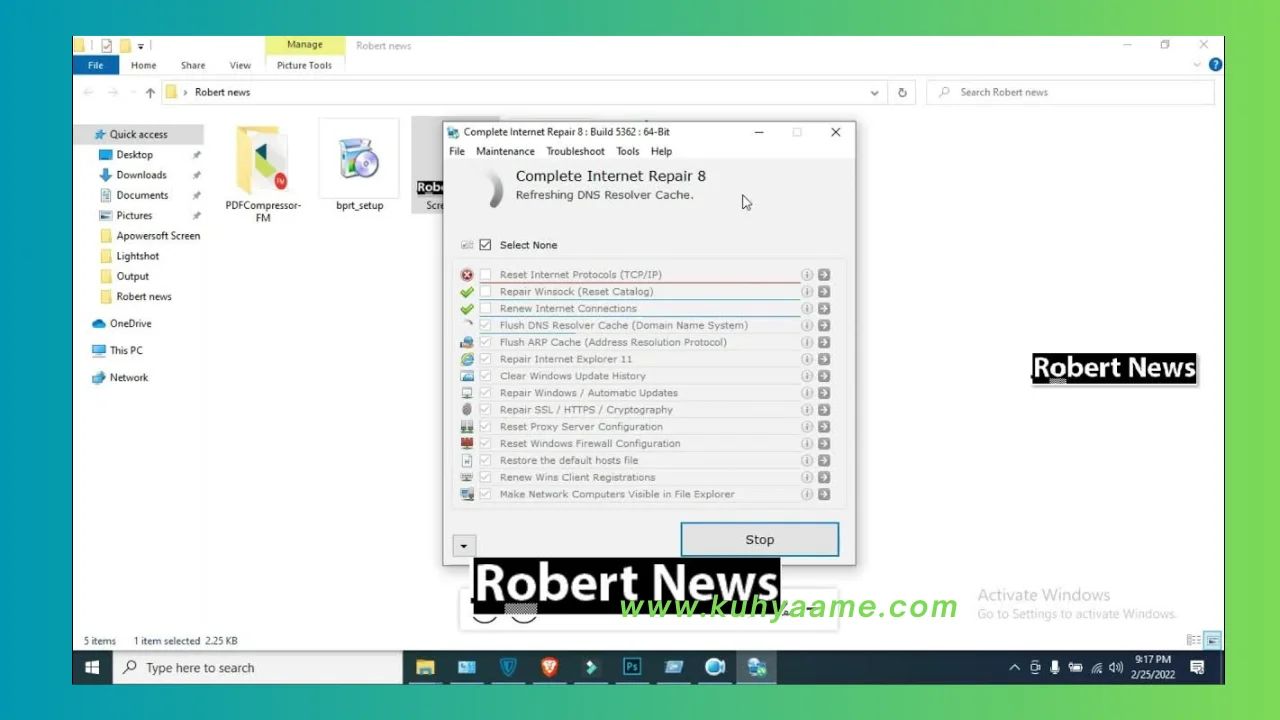
Task: Open the Troubleshoot menu
Action: [x=575, y=152]
